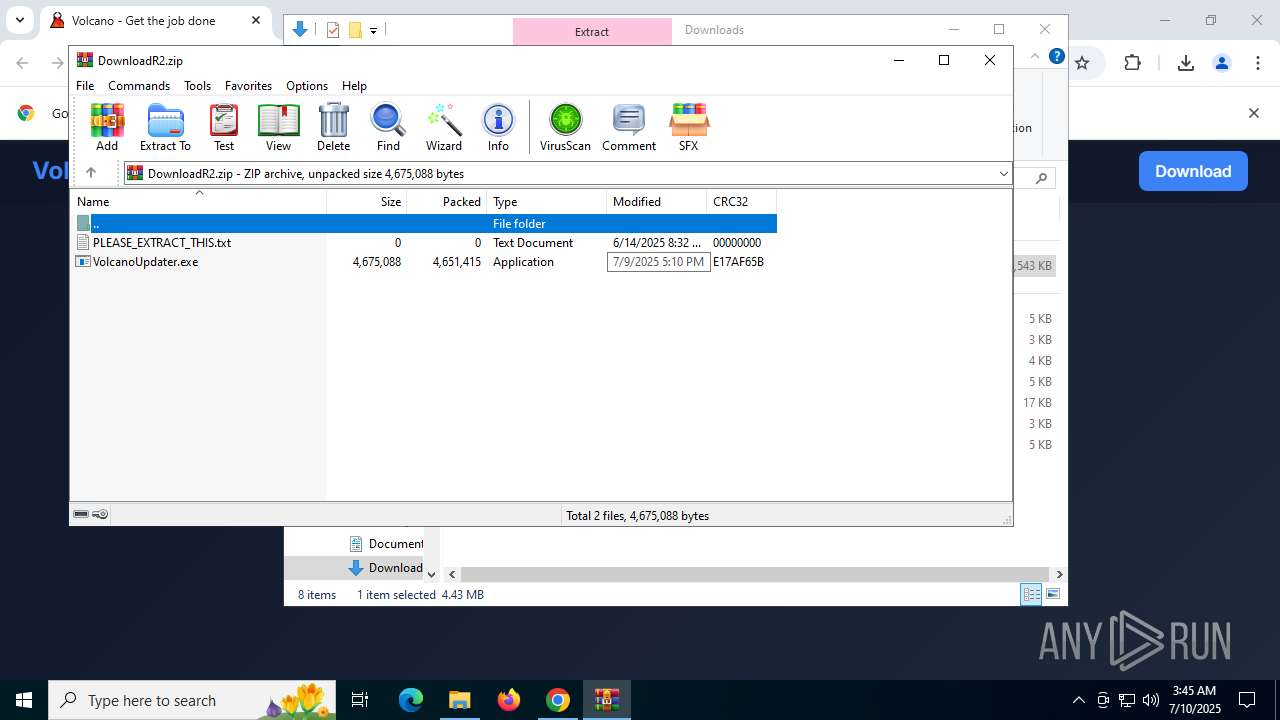The height and width of the screenshot is (720, 1280).
Task: Open the taskbar clock and date
Action: click(x=1194, y=700)
